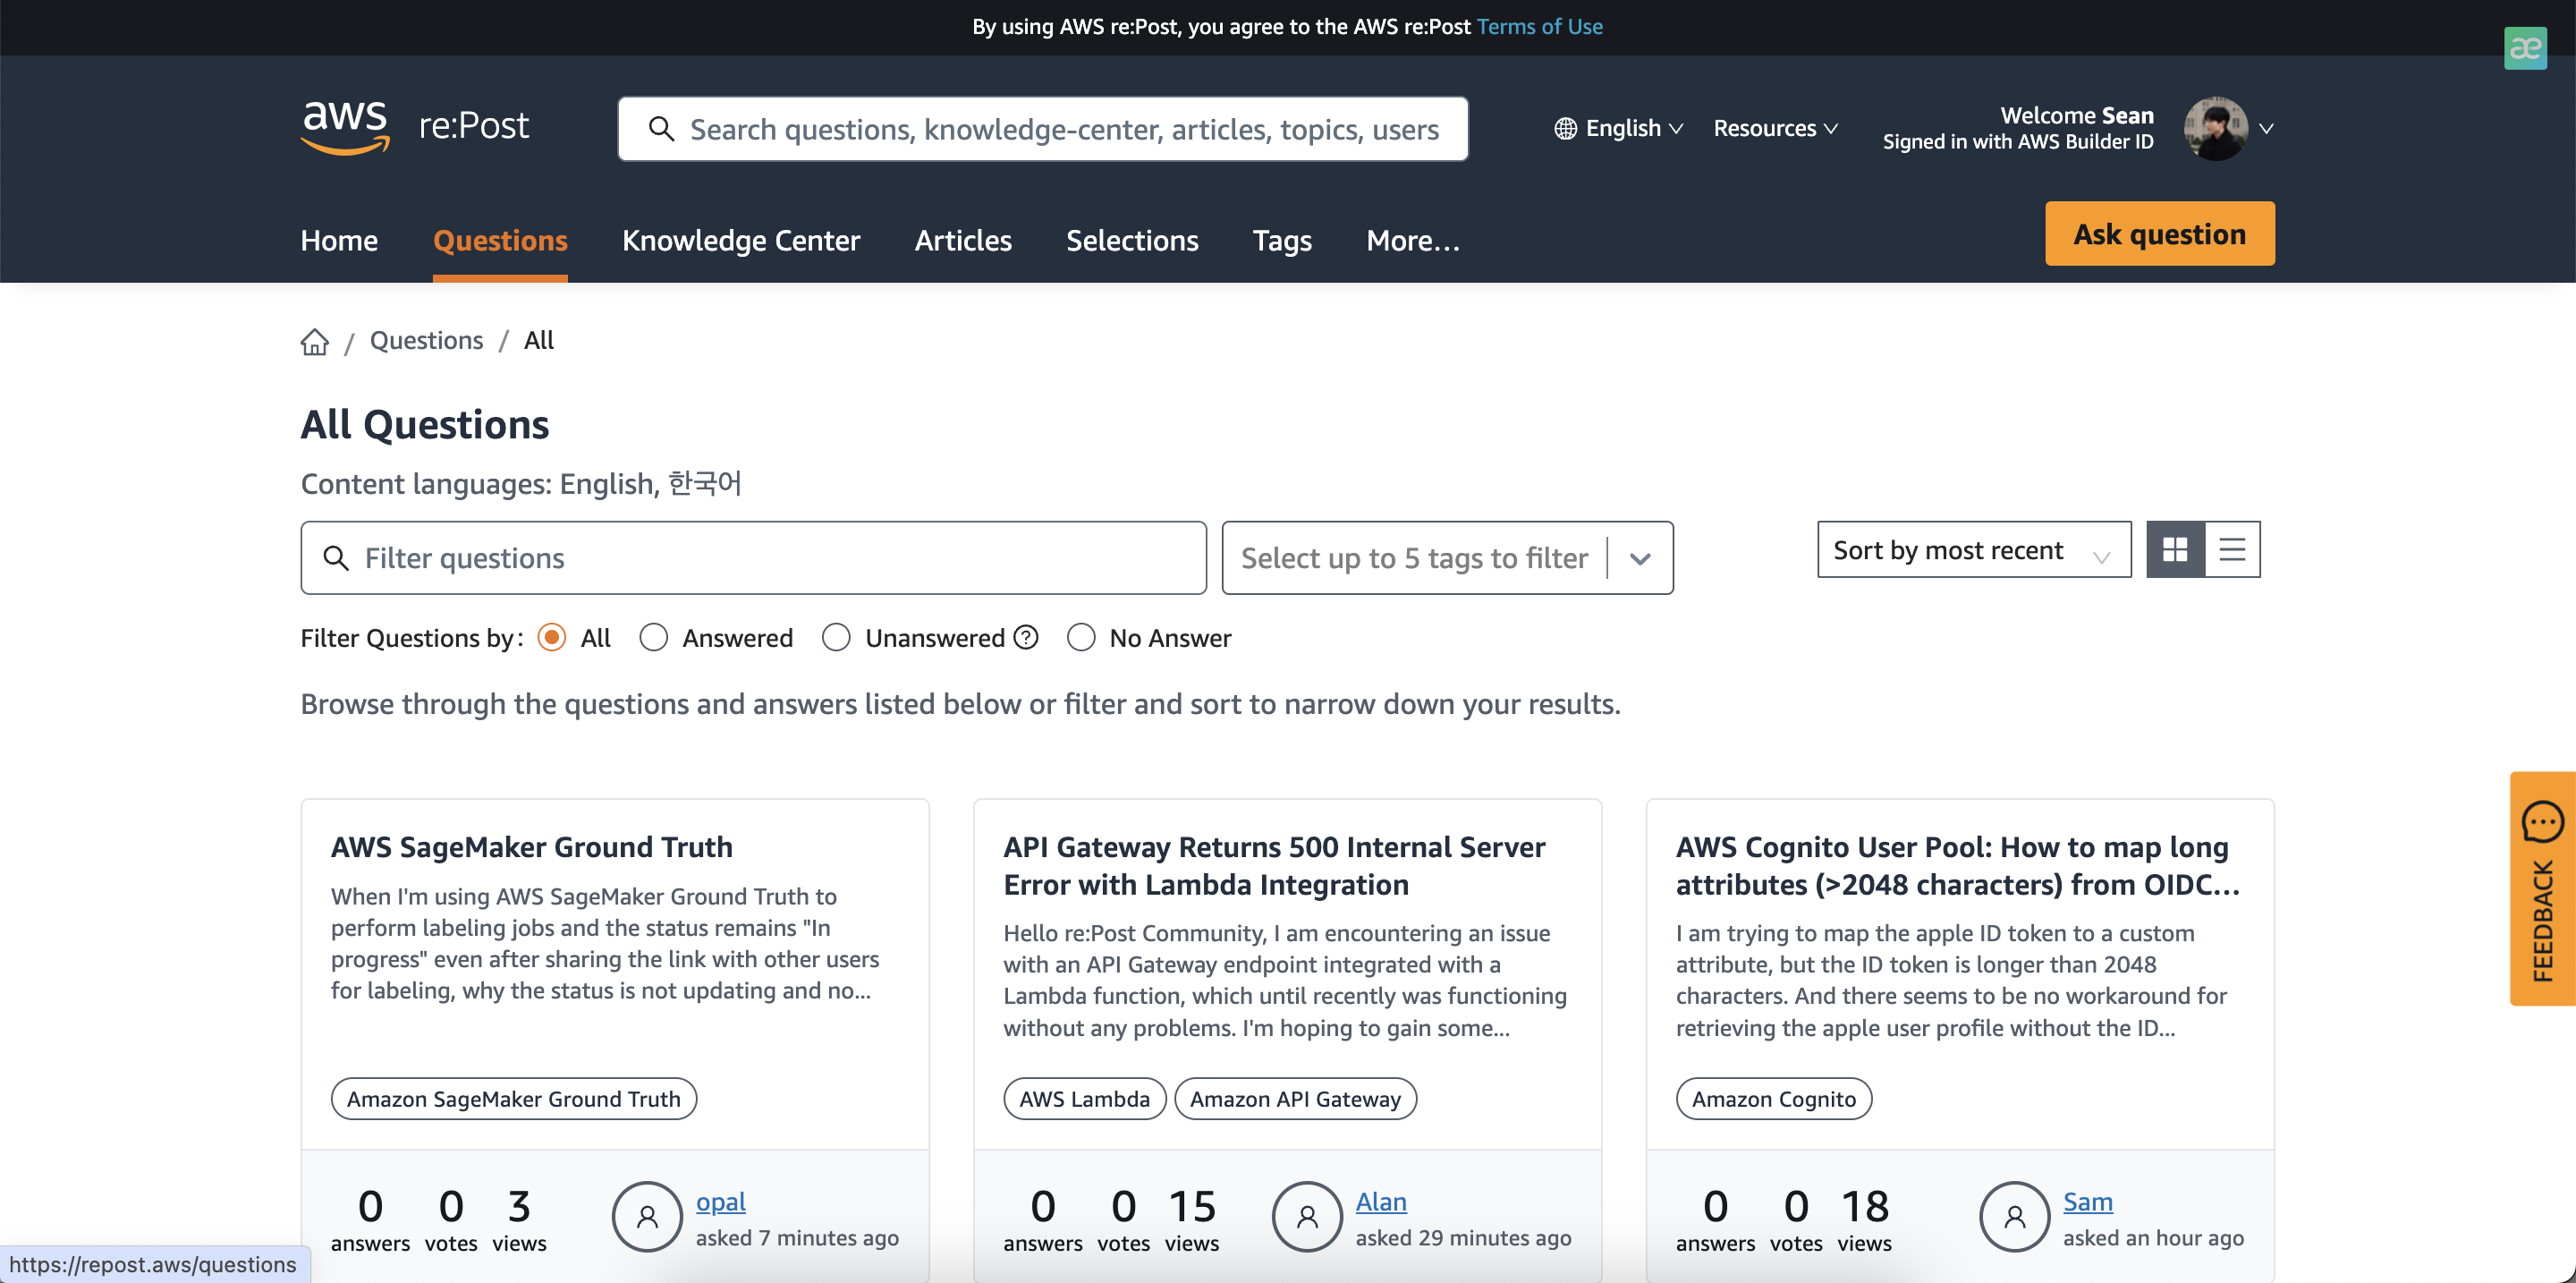
Task: Expand the Resources dropdown menu
Action: (1775, 128)
